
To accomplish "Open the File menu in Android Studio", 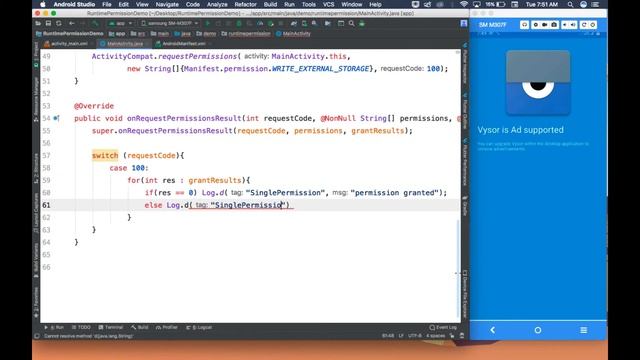I will (x=107, y=4).
